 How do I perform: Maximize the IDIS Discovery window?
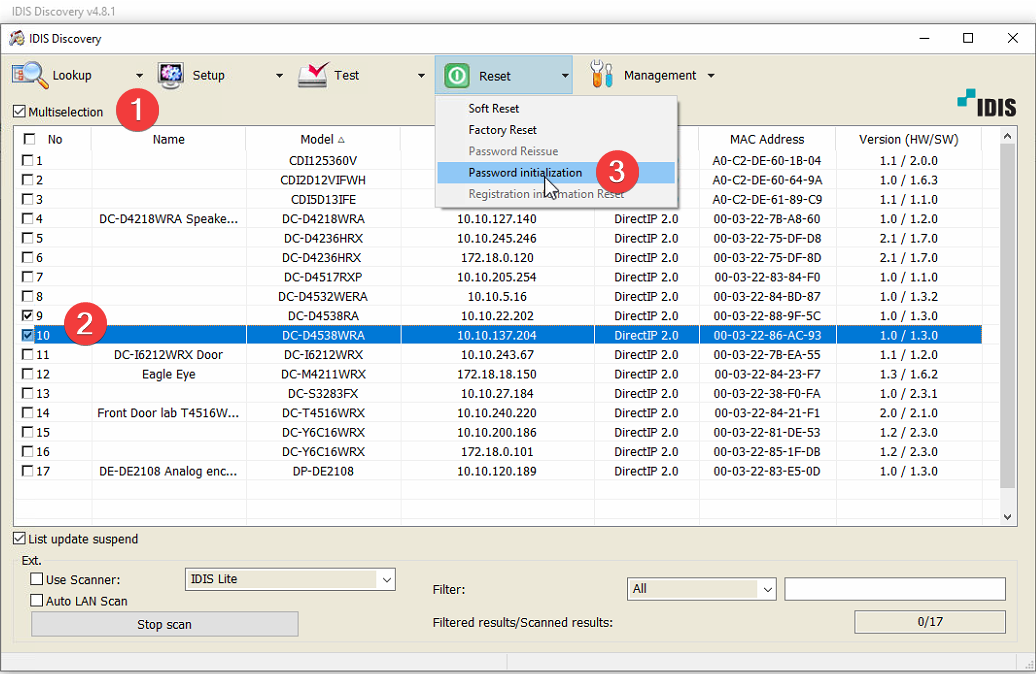click(968, 38)
